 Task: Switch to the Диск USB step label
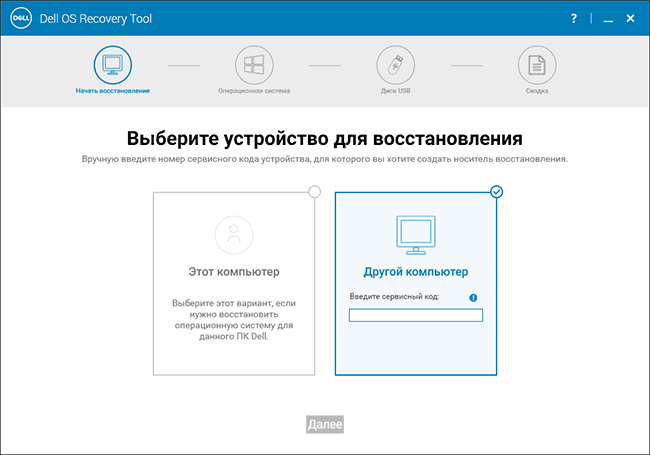tap(395, 91)
